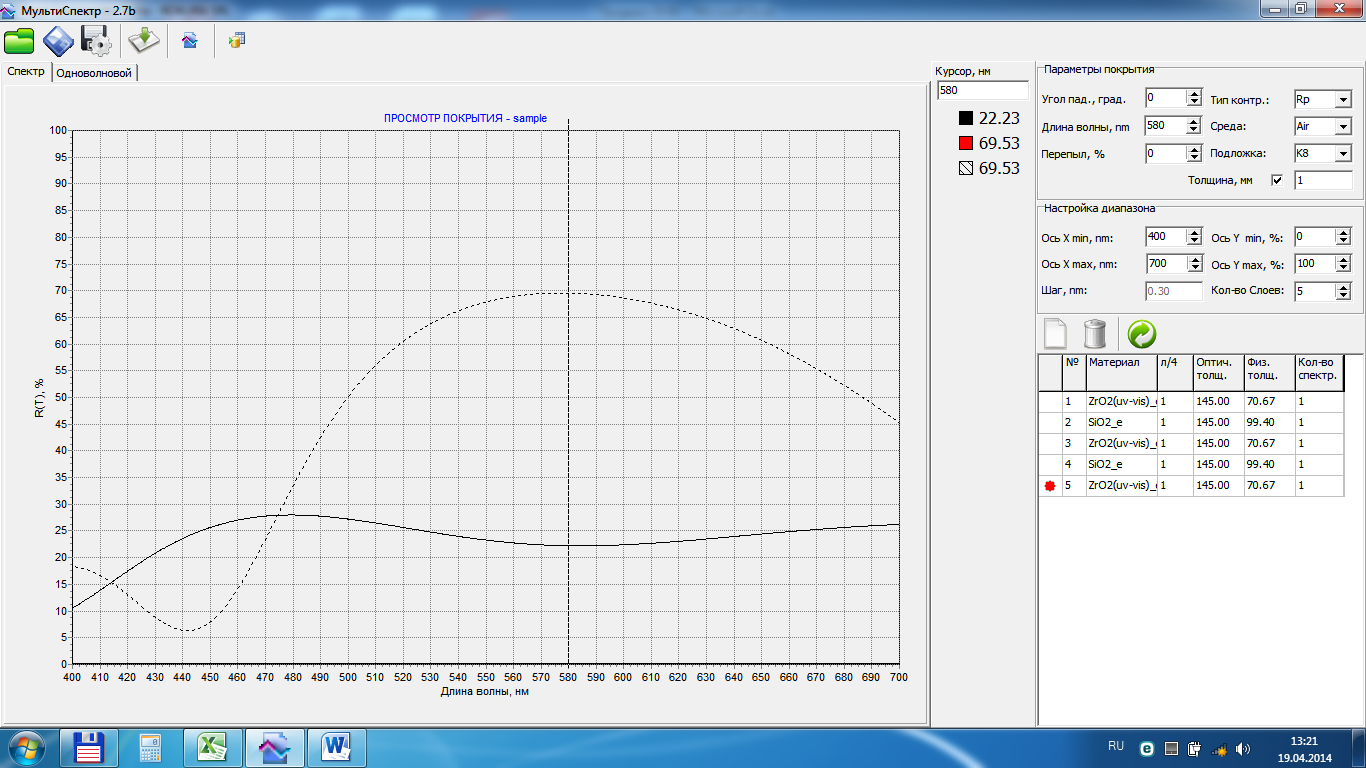The image size is (1366, 768).
Task: Click the green arrow import tray icon
Action: pos(143,41)
